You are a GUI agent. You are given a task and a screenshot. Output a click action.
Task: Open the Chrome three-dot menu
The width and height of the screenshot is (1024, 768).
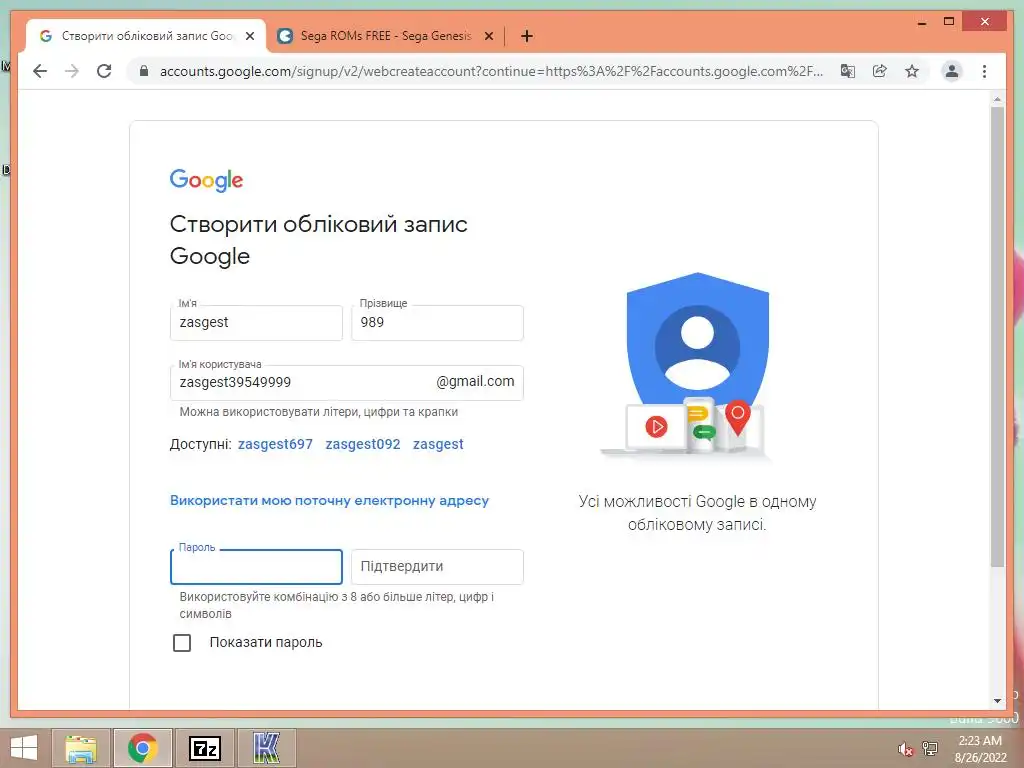(x=984, y=71)
